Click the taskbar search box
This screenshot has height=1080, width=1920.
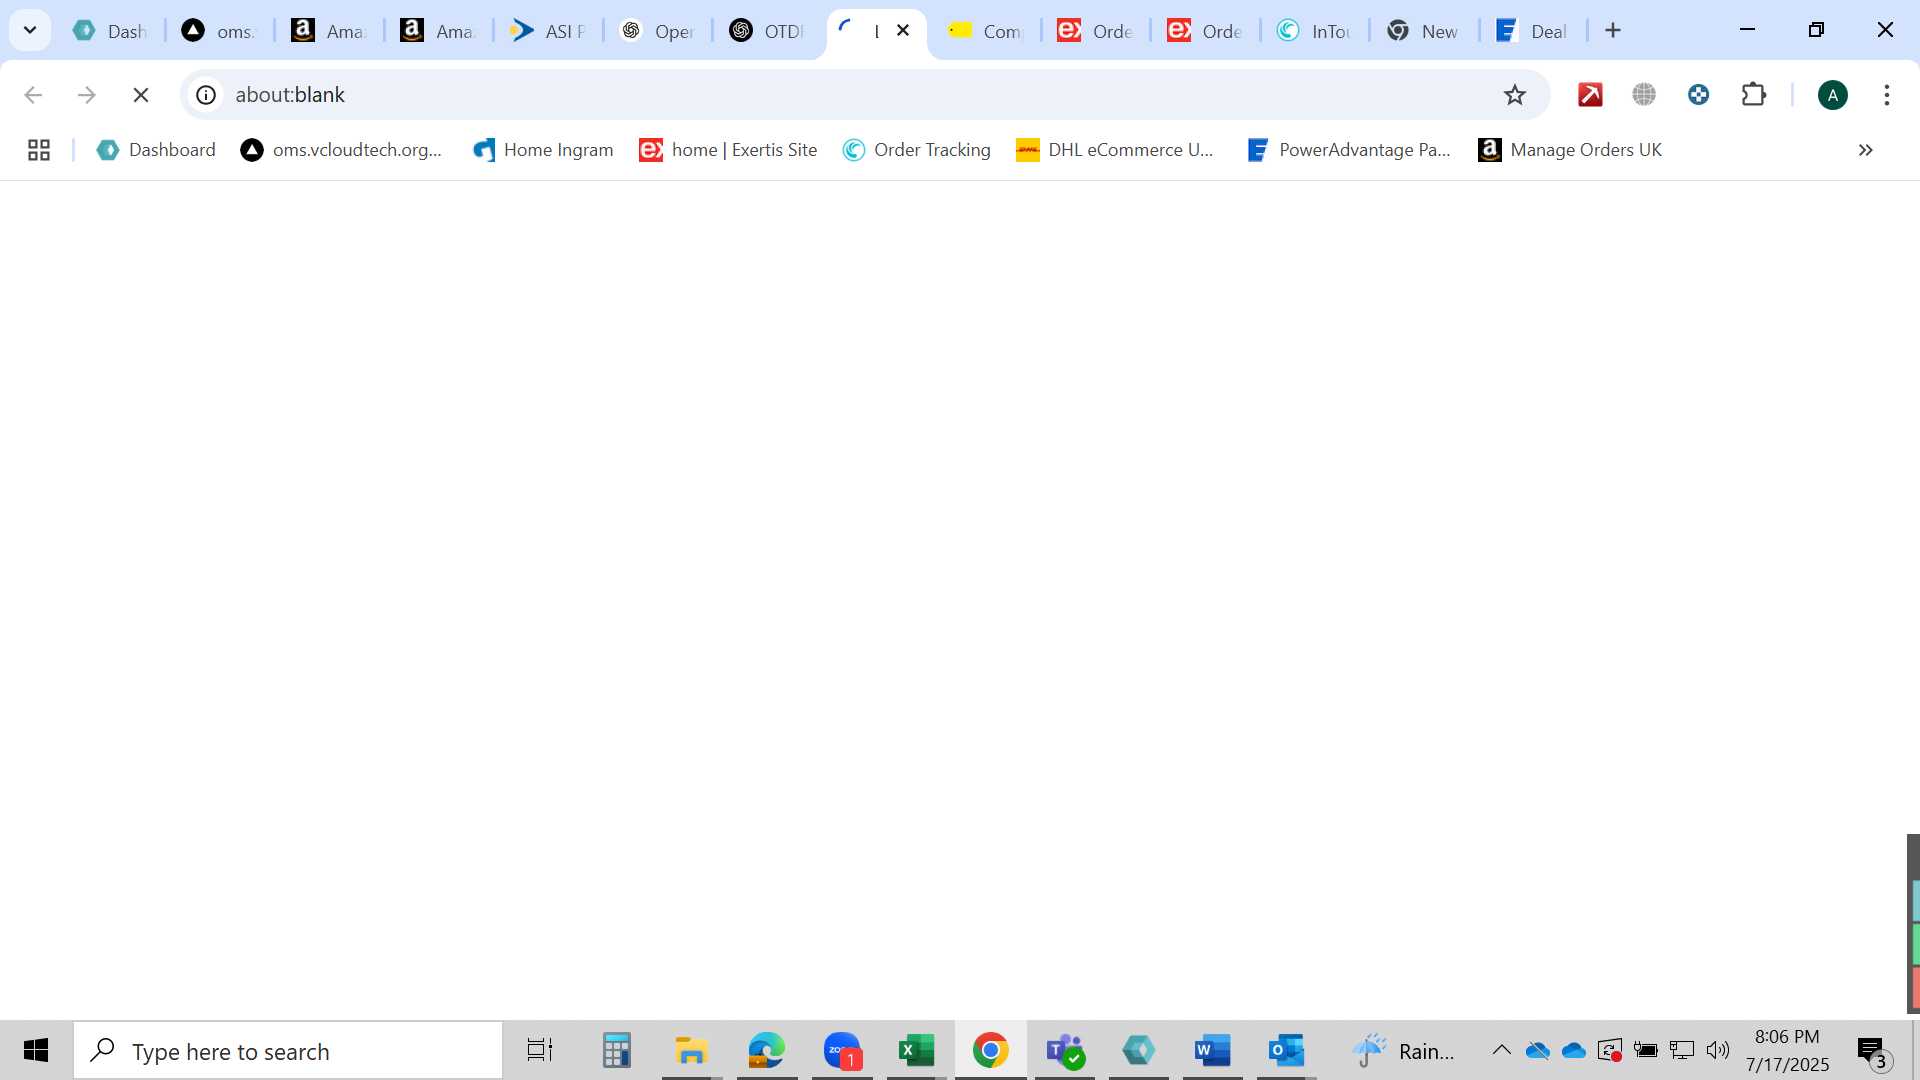pyautogui.click(x=288, y=1051)
